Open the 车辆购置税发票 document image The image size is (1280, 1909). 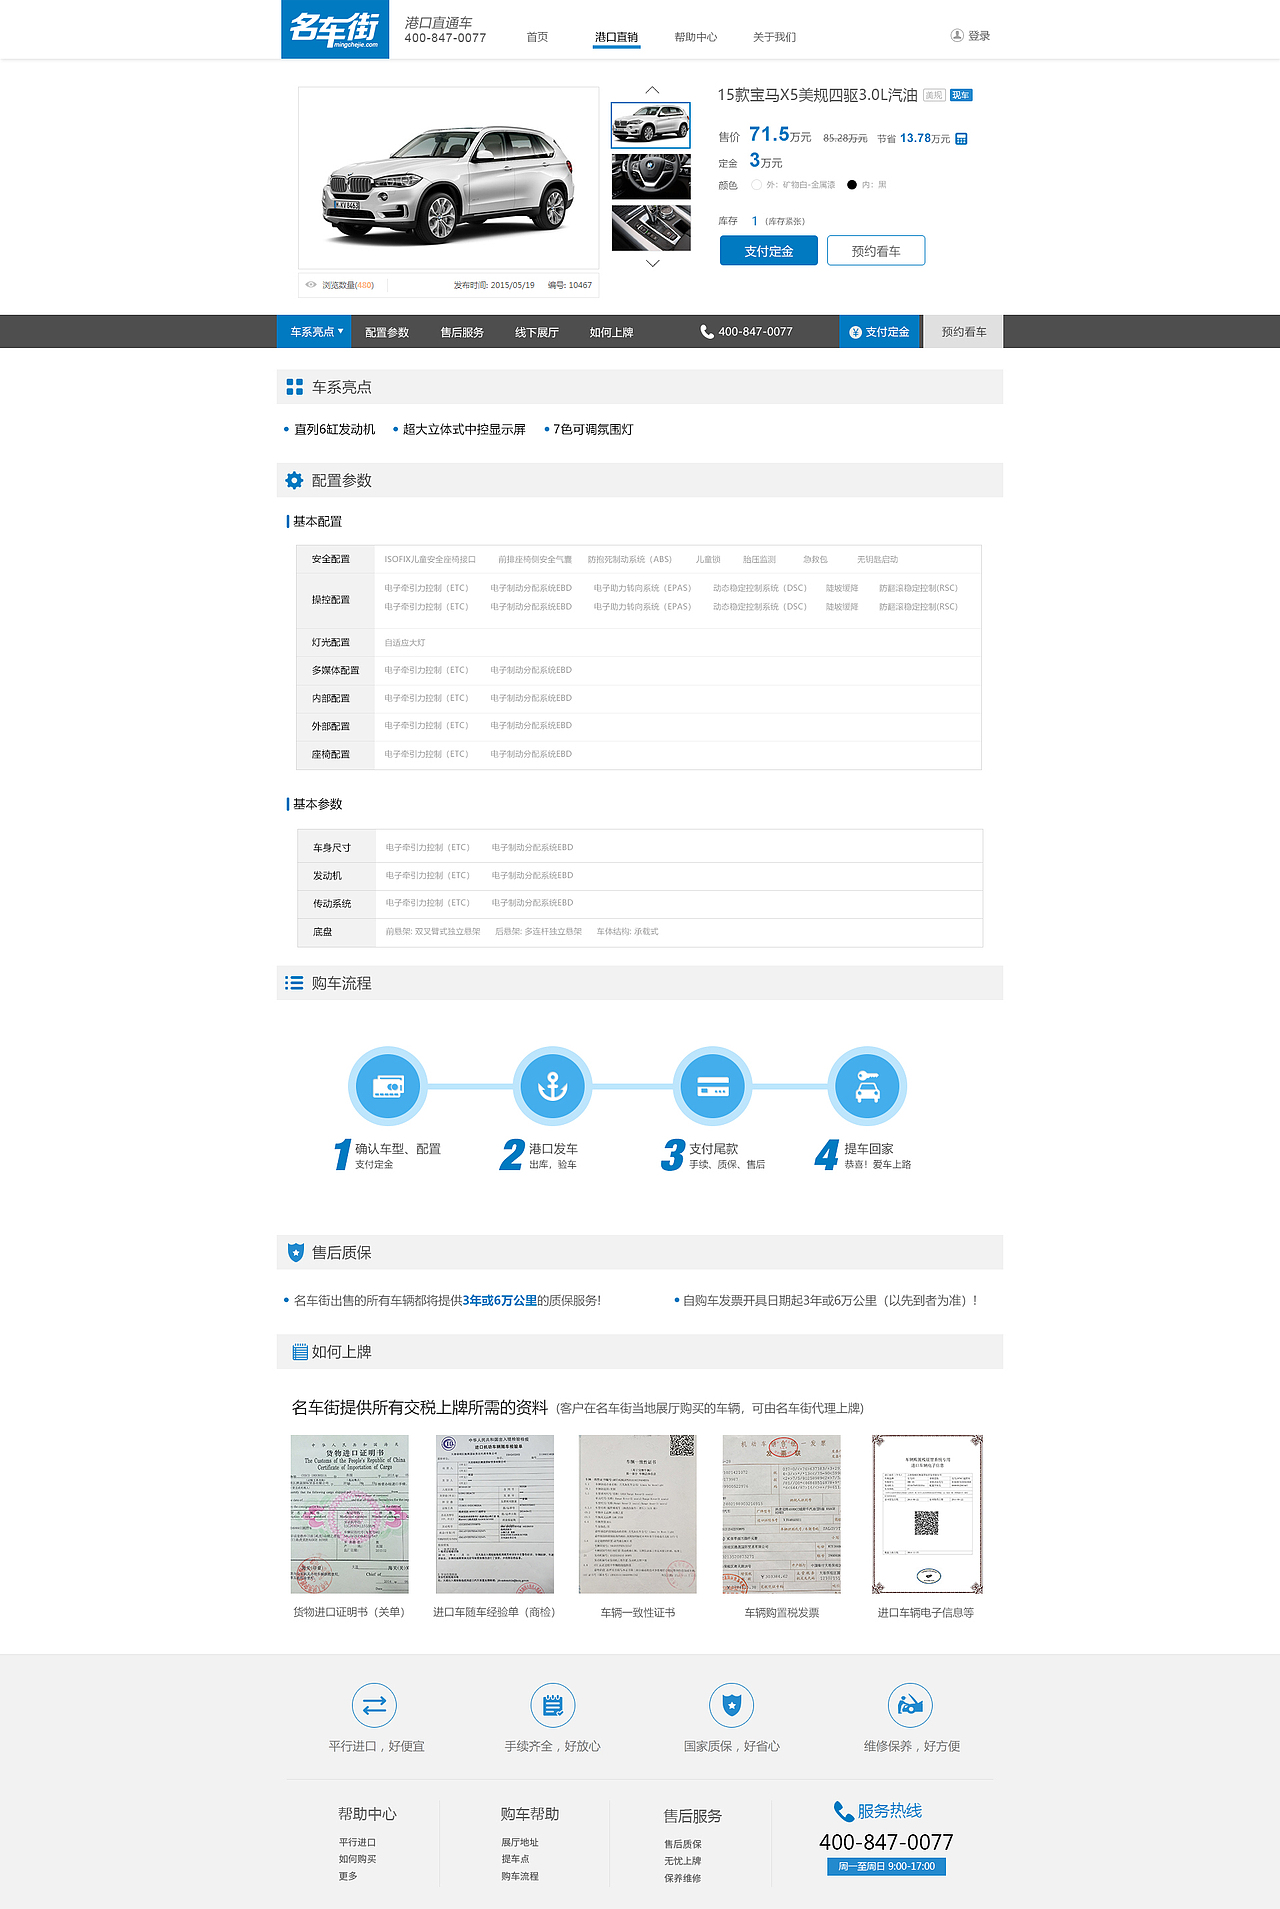(782, 1514)
